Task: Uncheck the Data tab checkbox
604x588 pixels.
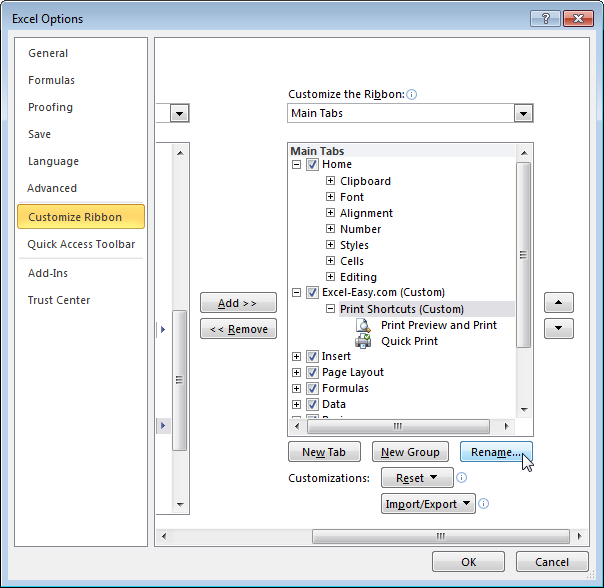Action: 312,405
